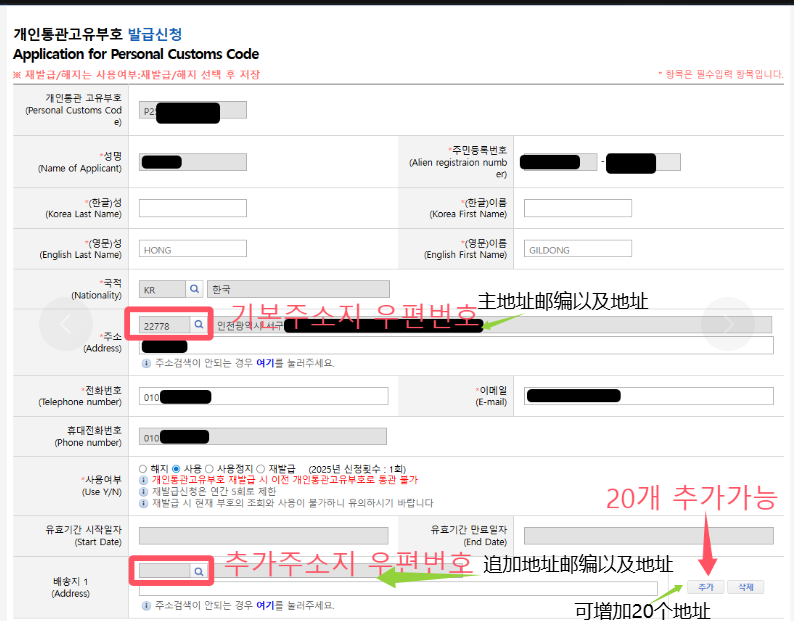Click 여기 link under main address
Viewport: 794px width, 621px height.
pos(265,363)
